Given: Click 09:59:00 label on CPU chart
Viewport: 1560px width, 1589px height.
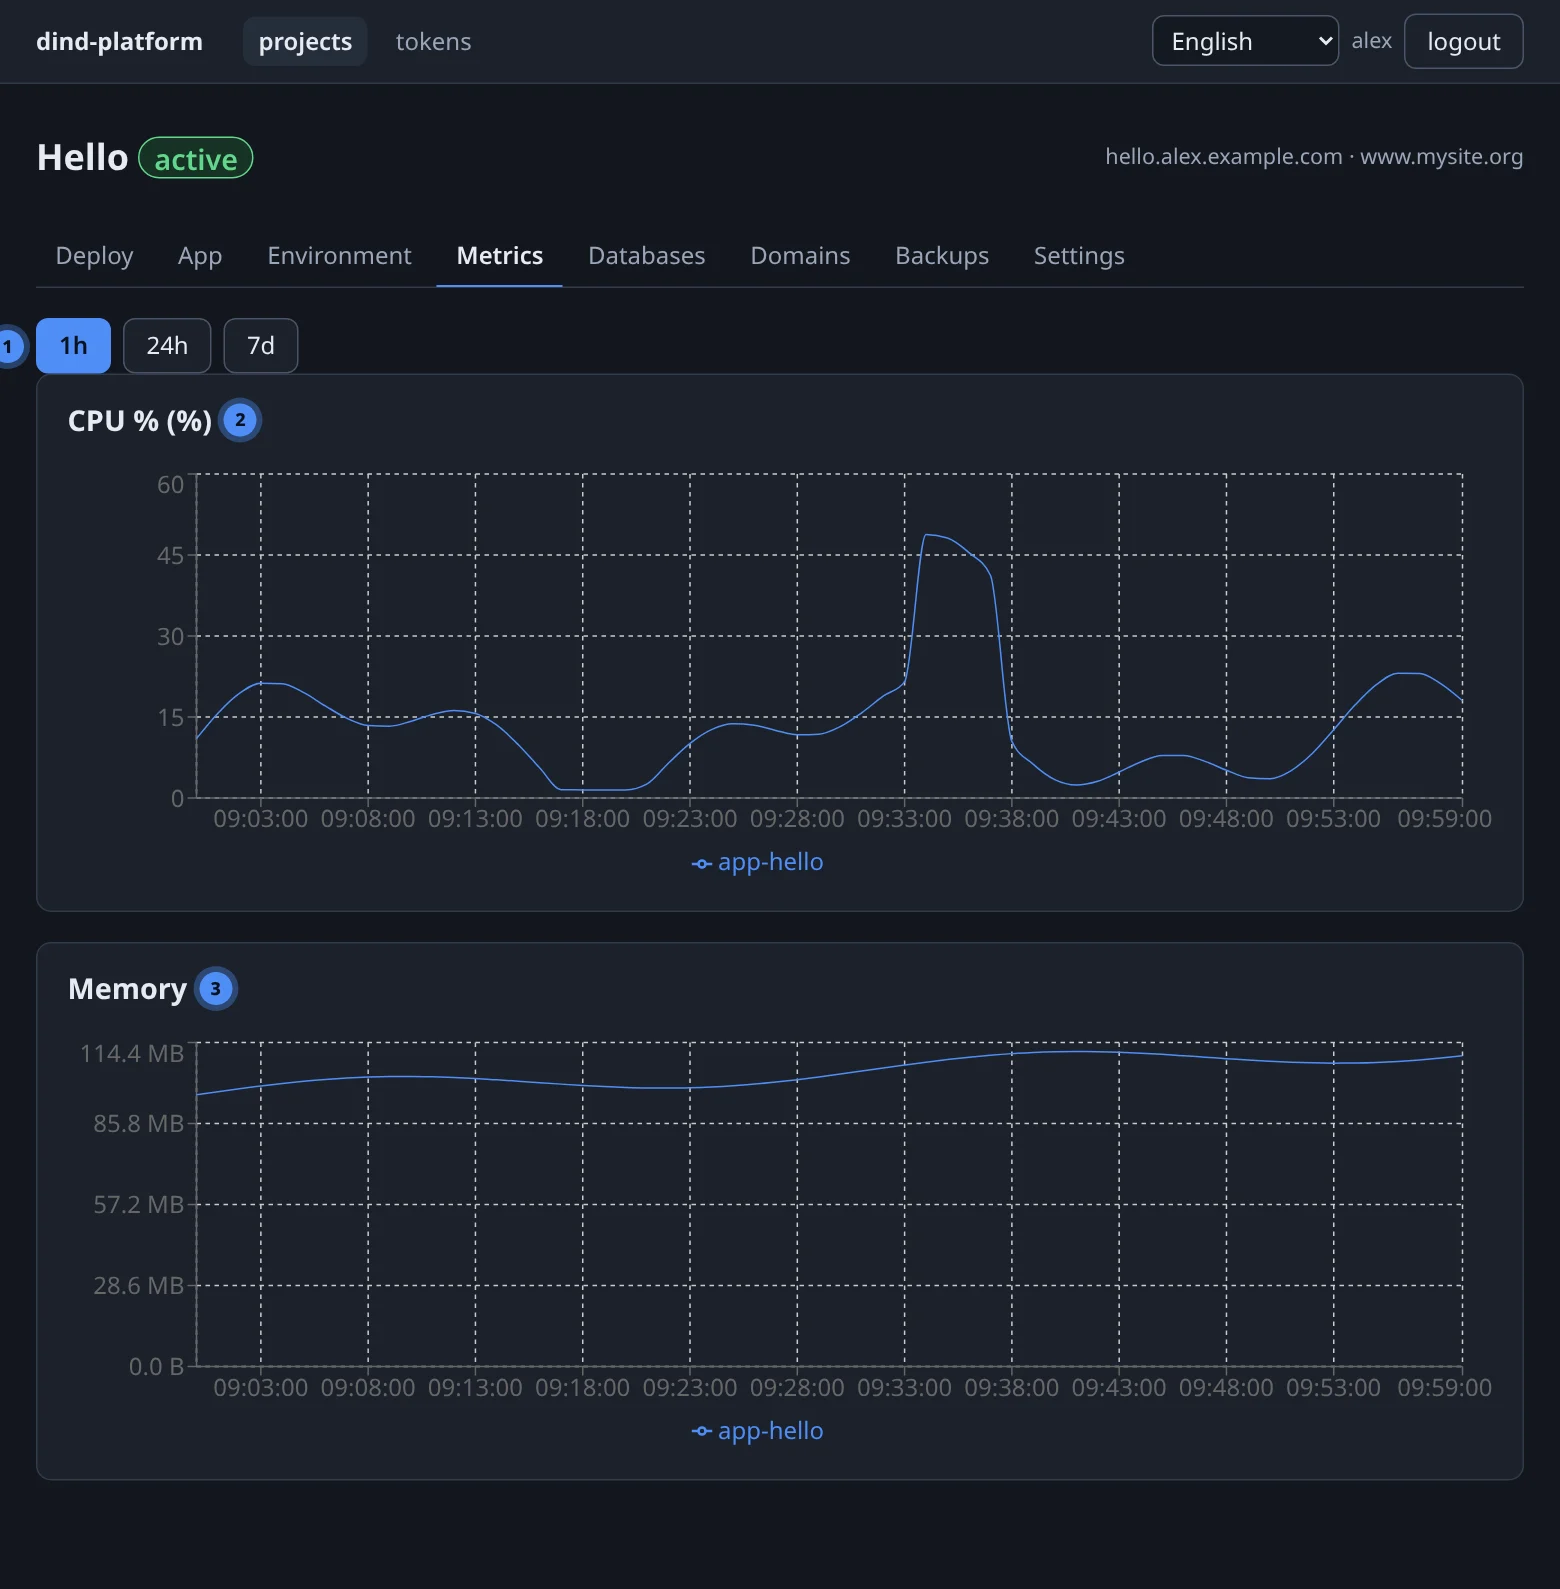Looking at the screenshot, I should tap(1444, 819).
